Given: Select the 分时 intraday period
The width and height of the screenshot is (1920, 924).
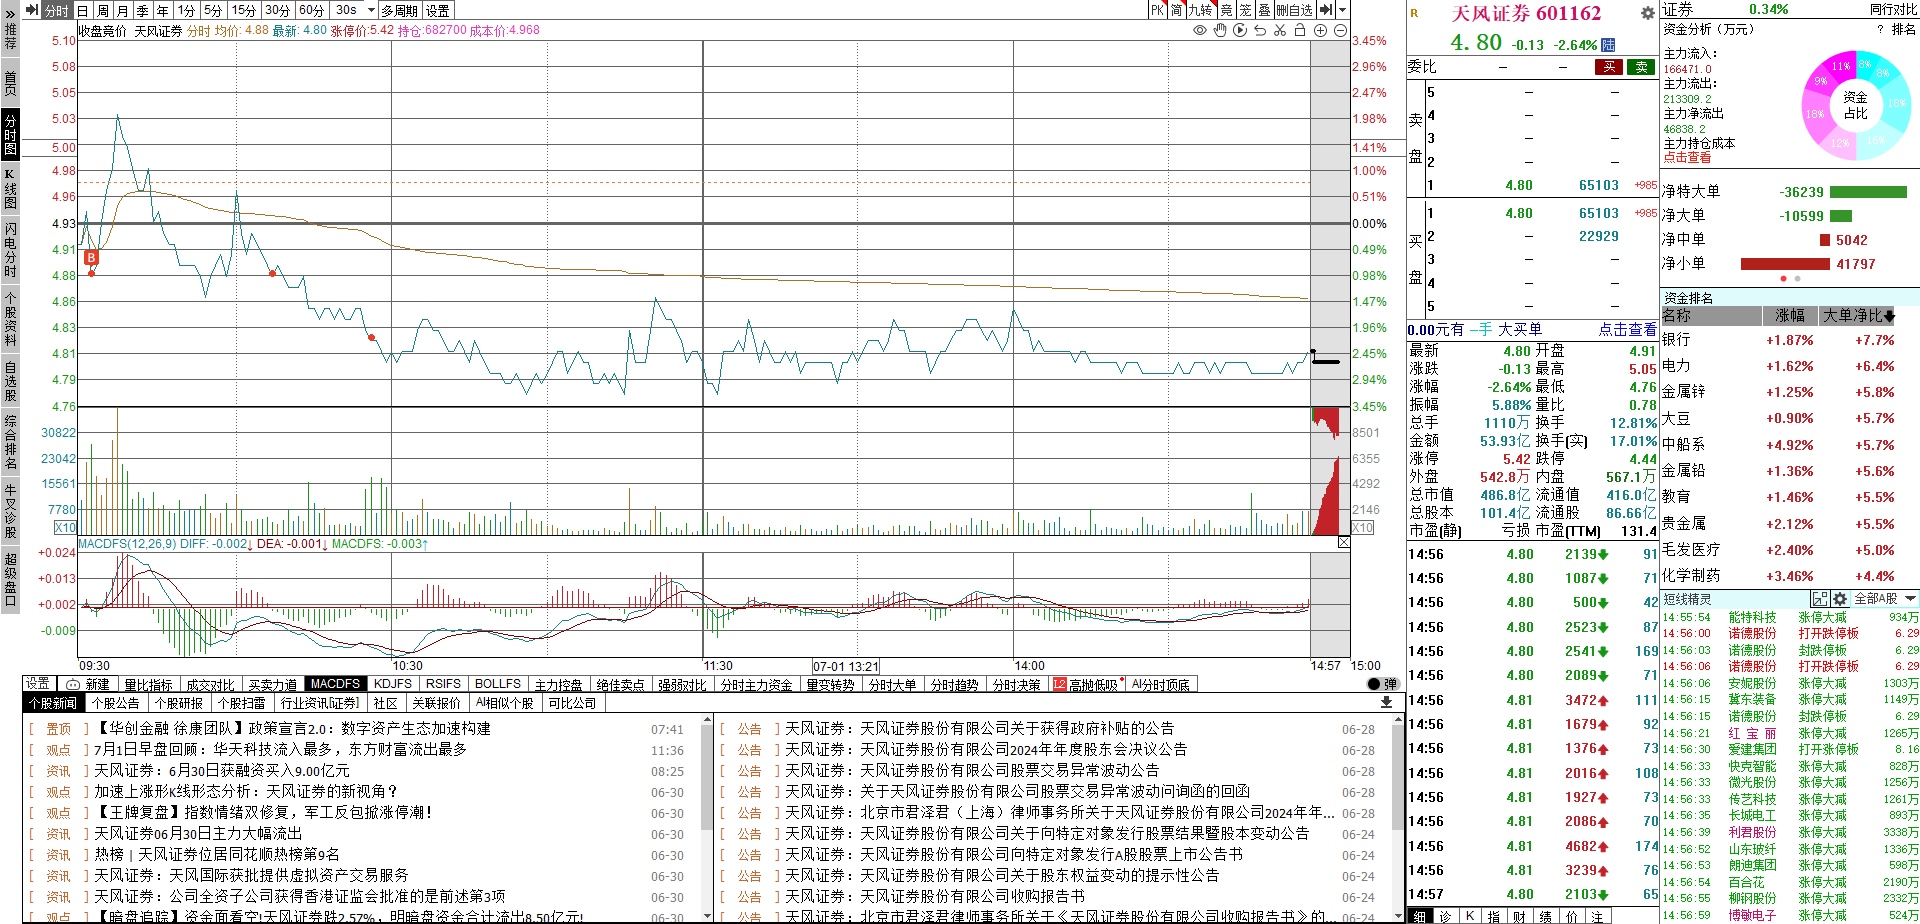Looking at the screenshot, I should coord(57,10).
